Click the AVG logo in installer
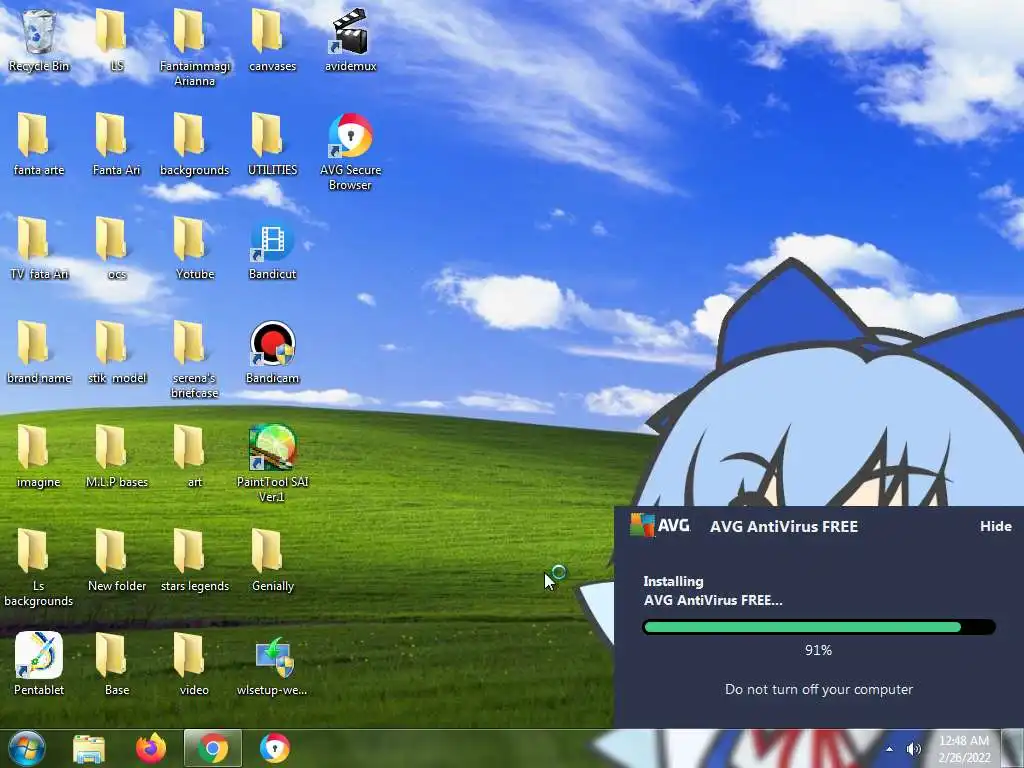This screenshot has height=768, width=1024. point(660,525)
